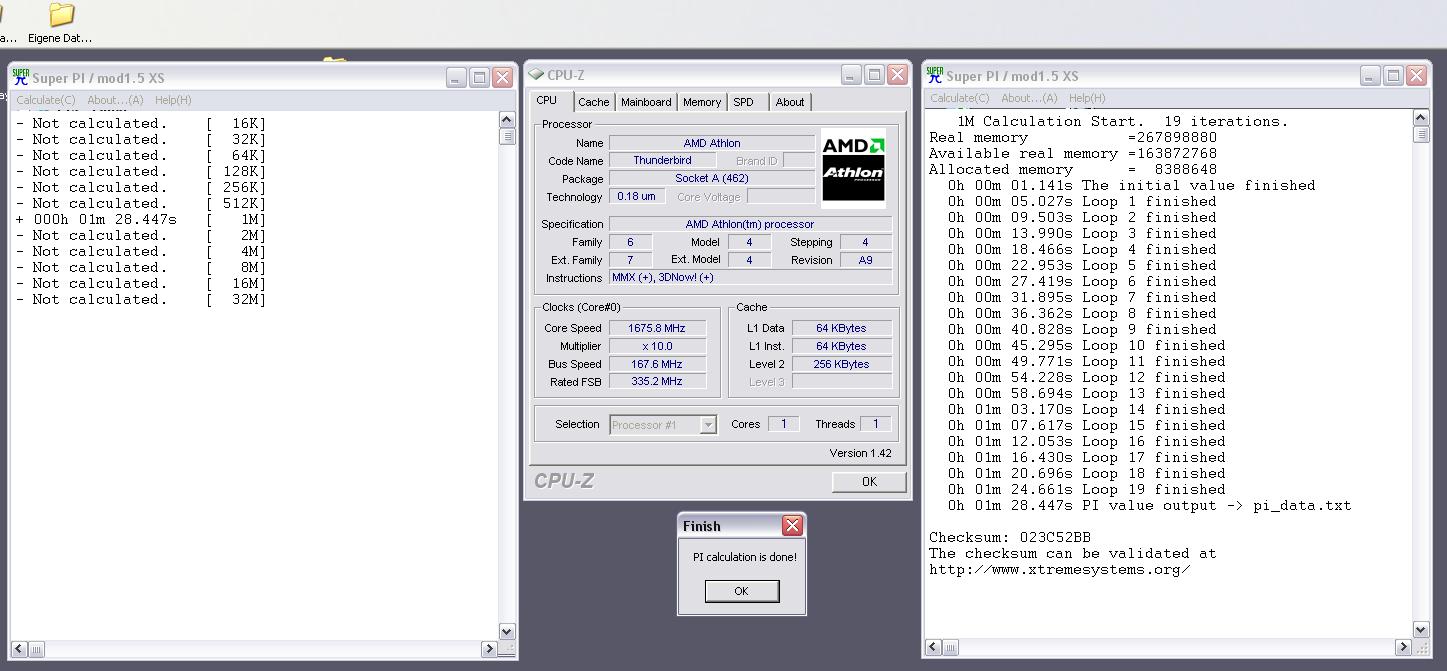Click the 1M result row 01m 28.447s
Viewport: 1447px width, 671px height.
tap(141, 219)
